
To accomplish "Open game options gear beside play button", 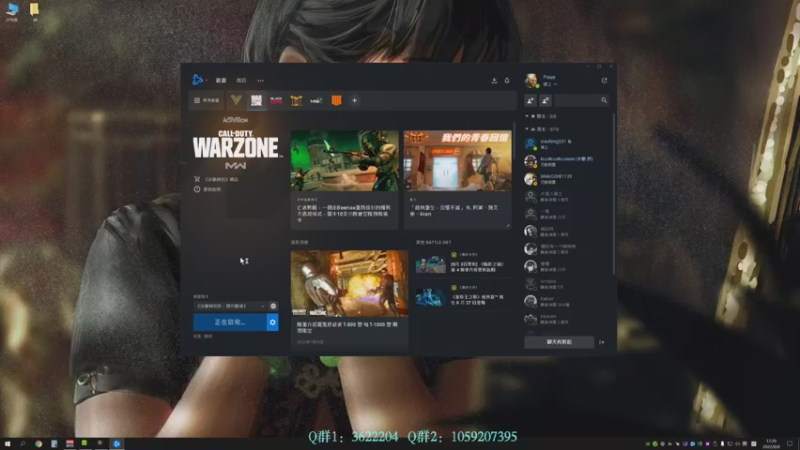I will tap(272, 322).
